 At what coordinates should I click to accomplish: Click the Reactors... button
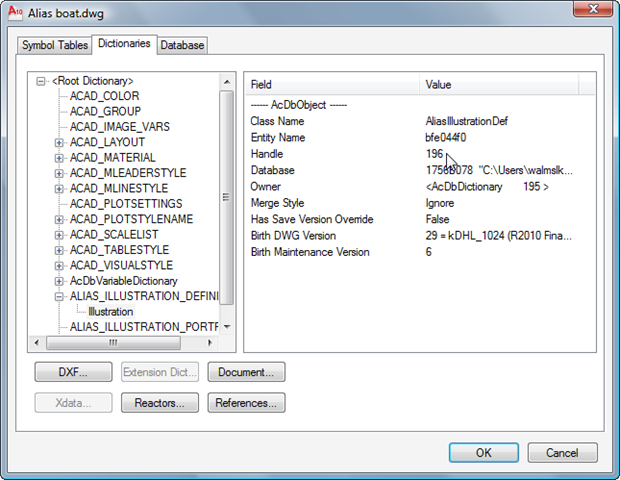160,403
